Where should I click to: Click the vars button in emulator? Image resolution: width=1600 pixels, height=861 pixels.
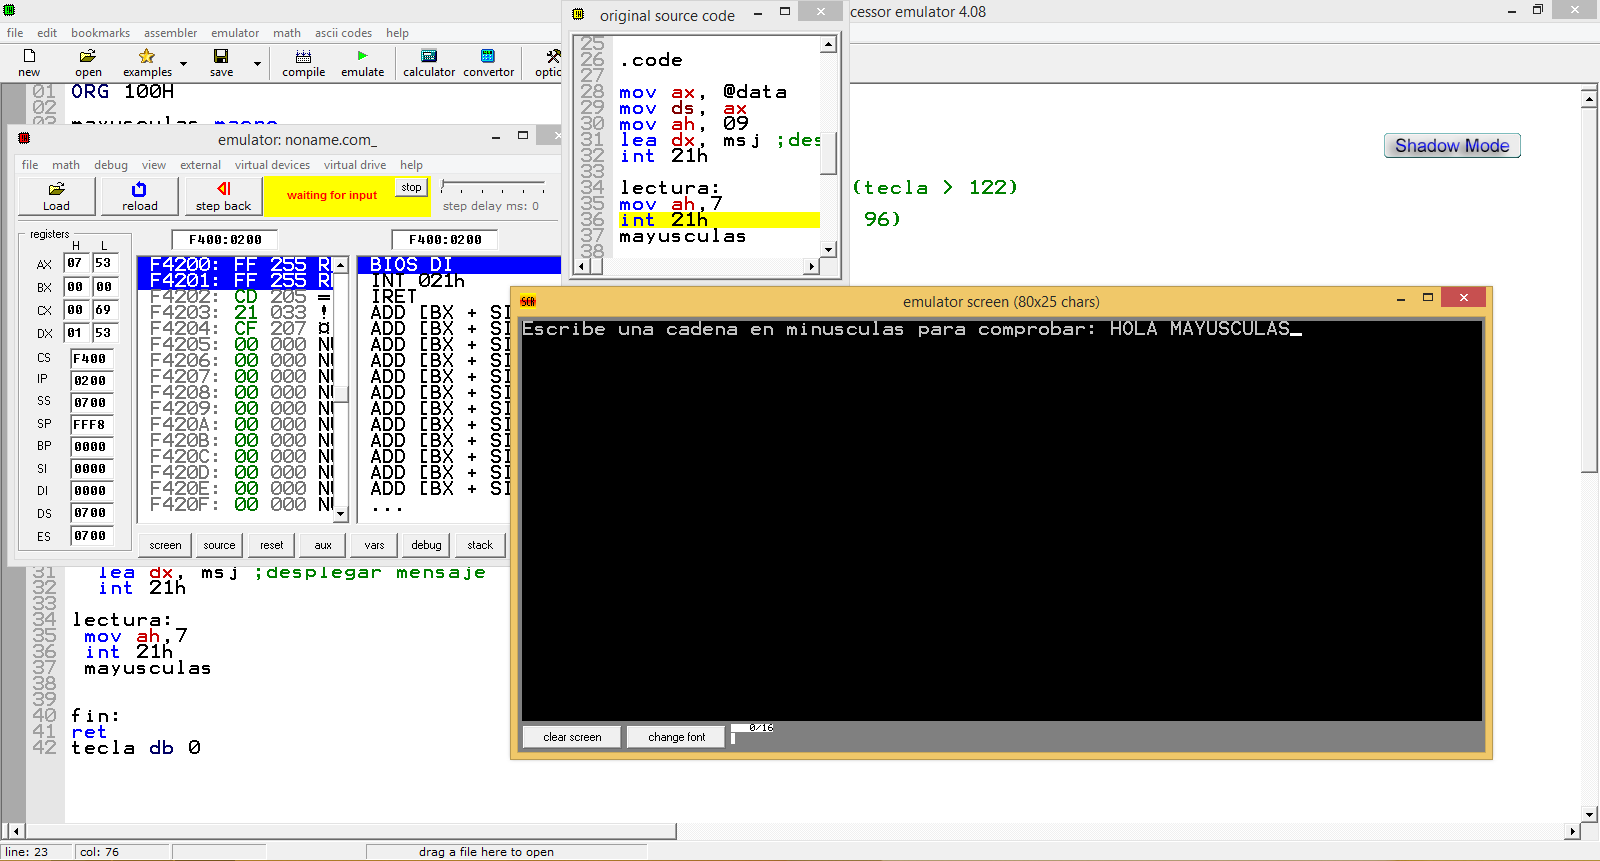pos(374,545)
